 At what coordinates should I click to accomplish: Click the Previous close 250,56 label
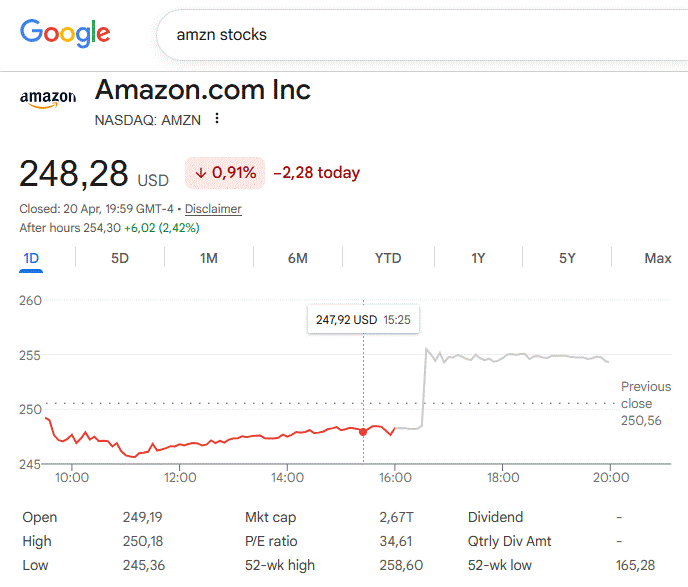tap(645, 404)
